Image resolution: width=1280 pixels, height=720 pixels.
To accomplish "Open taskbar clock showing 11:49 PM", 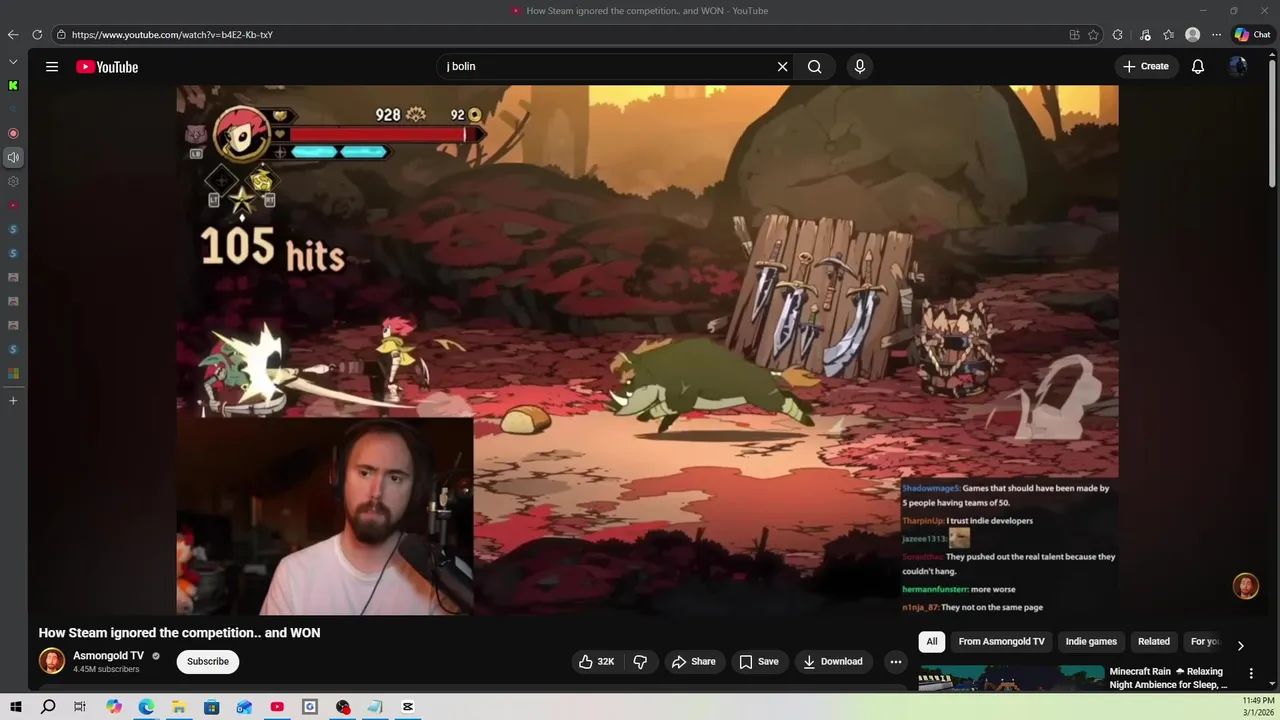I will (x=1258, y=707).
